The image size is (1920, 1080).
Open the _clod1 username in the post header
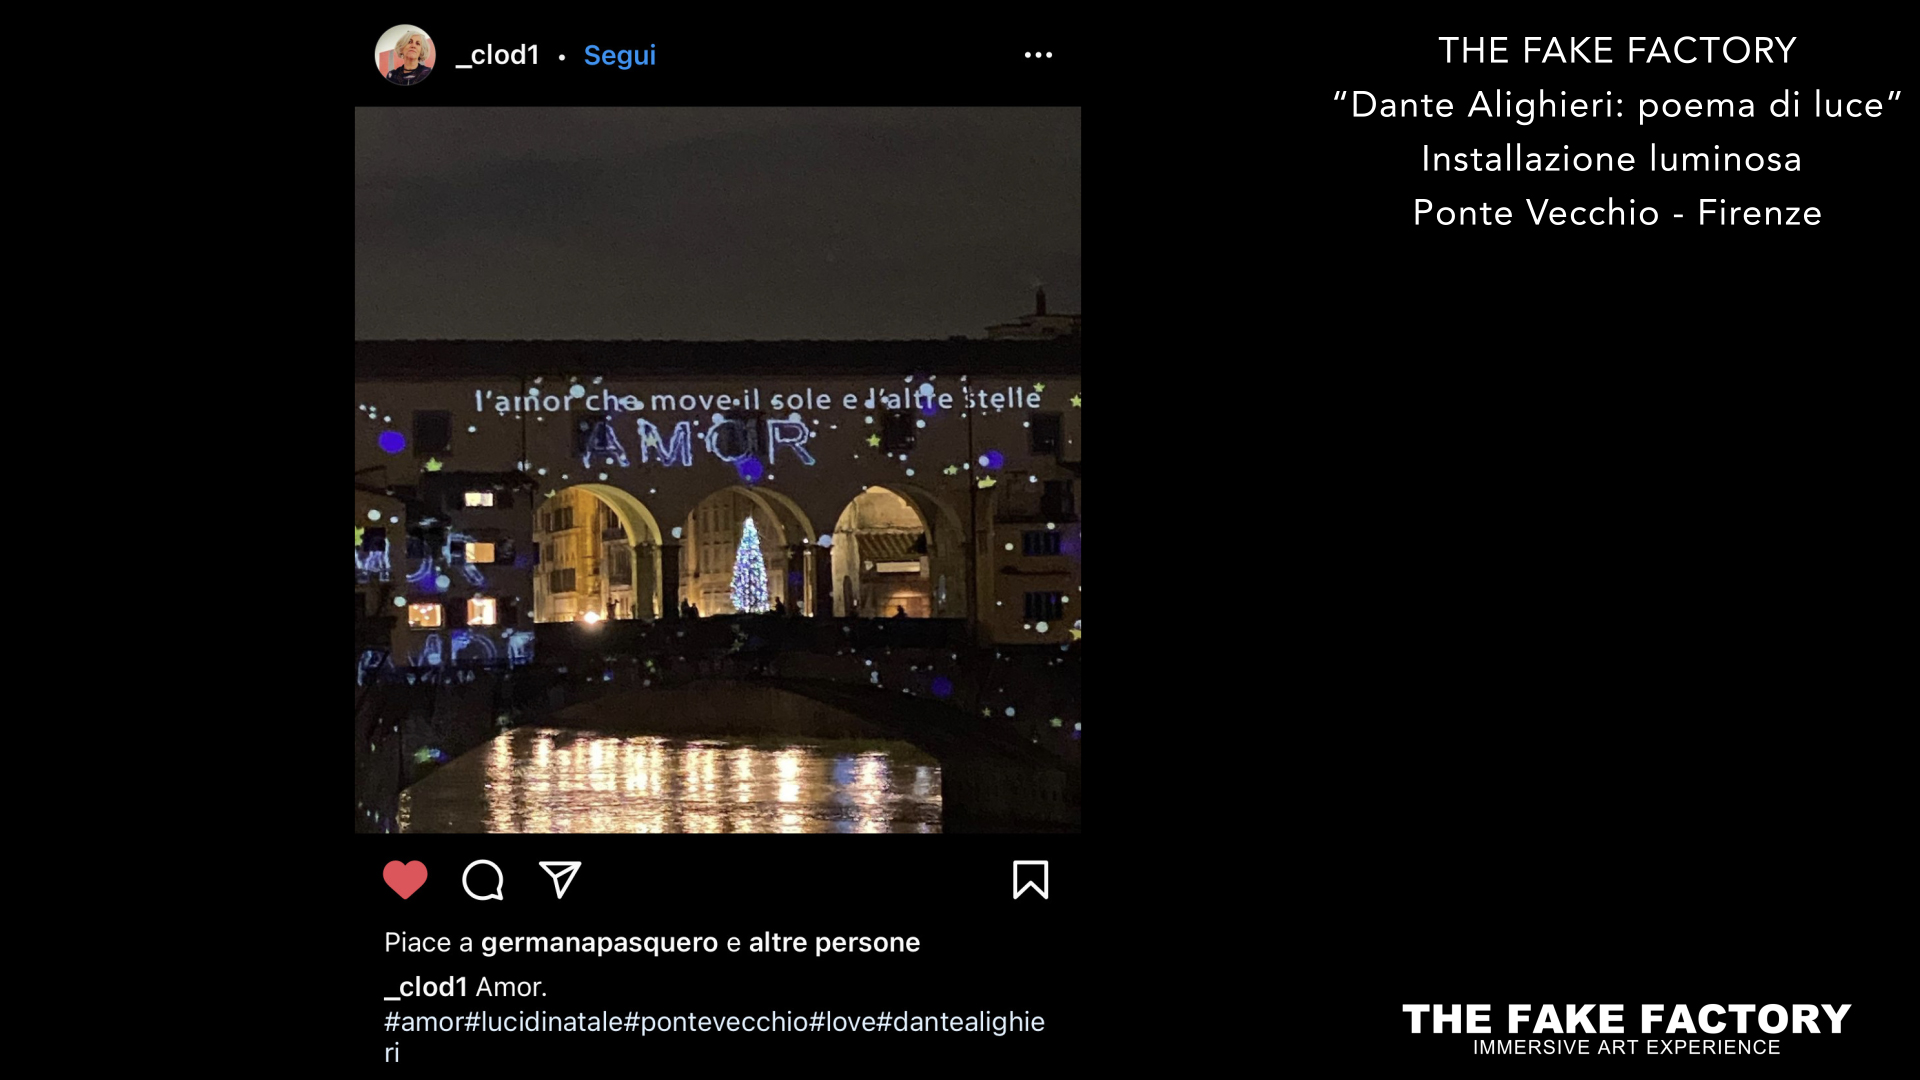coord(497,55)
